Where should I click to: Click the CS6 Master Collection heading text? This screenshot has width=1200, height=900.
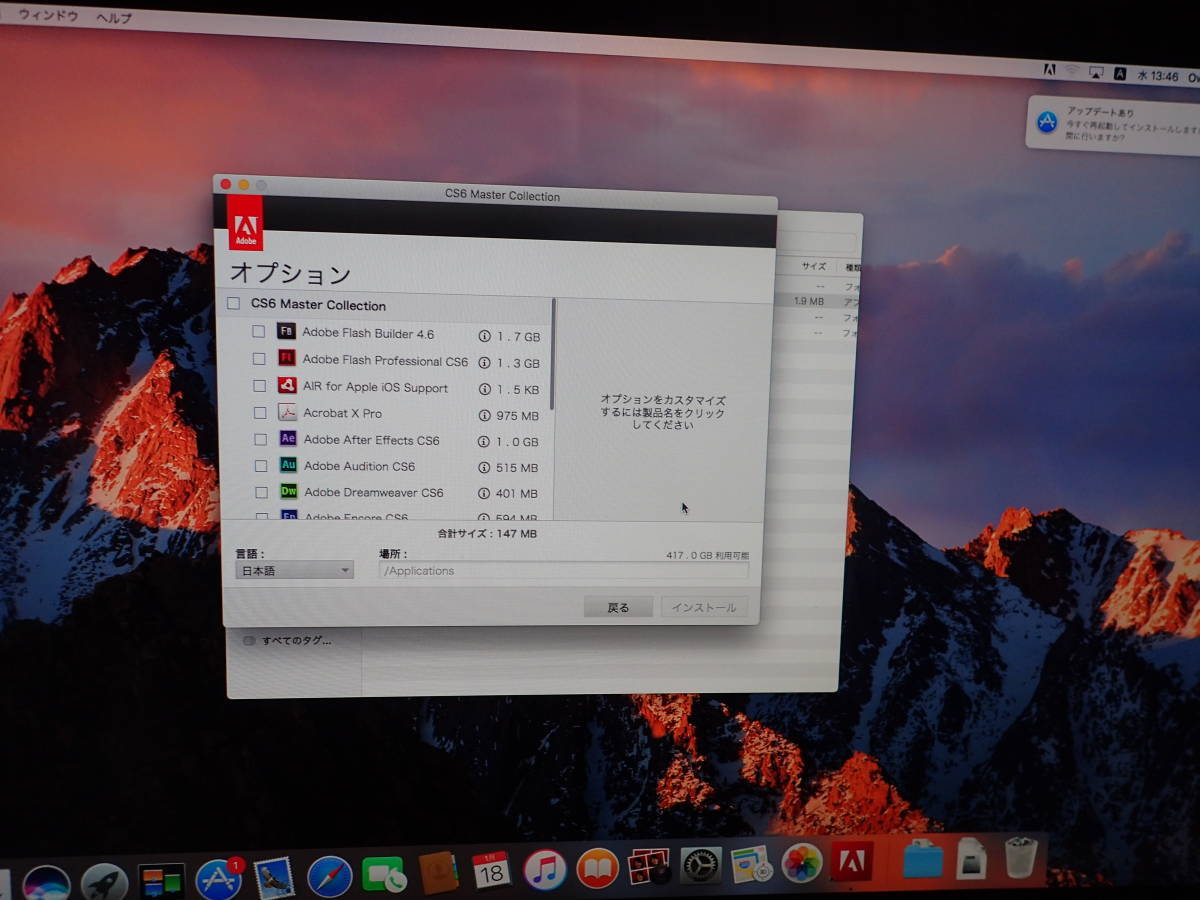tap(318, 305)
